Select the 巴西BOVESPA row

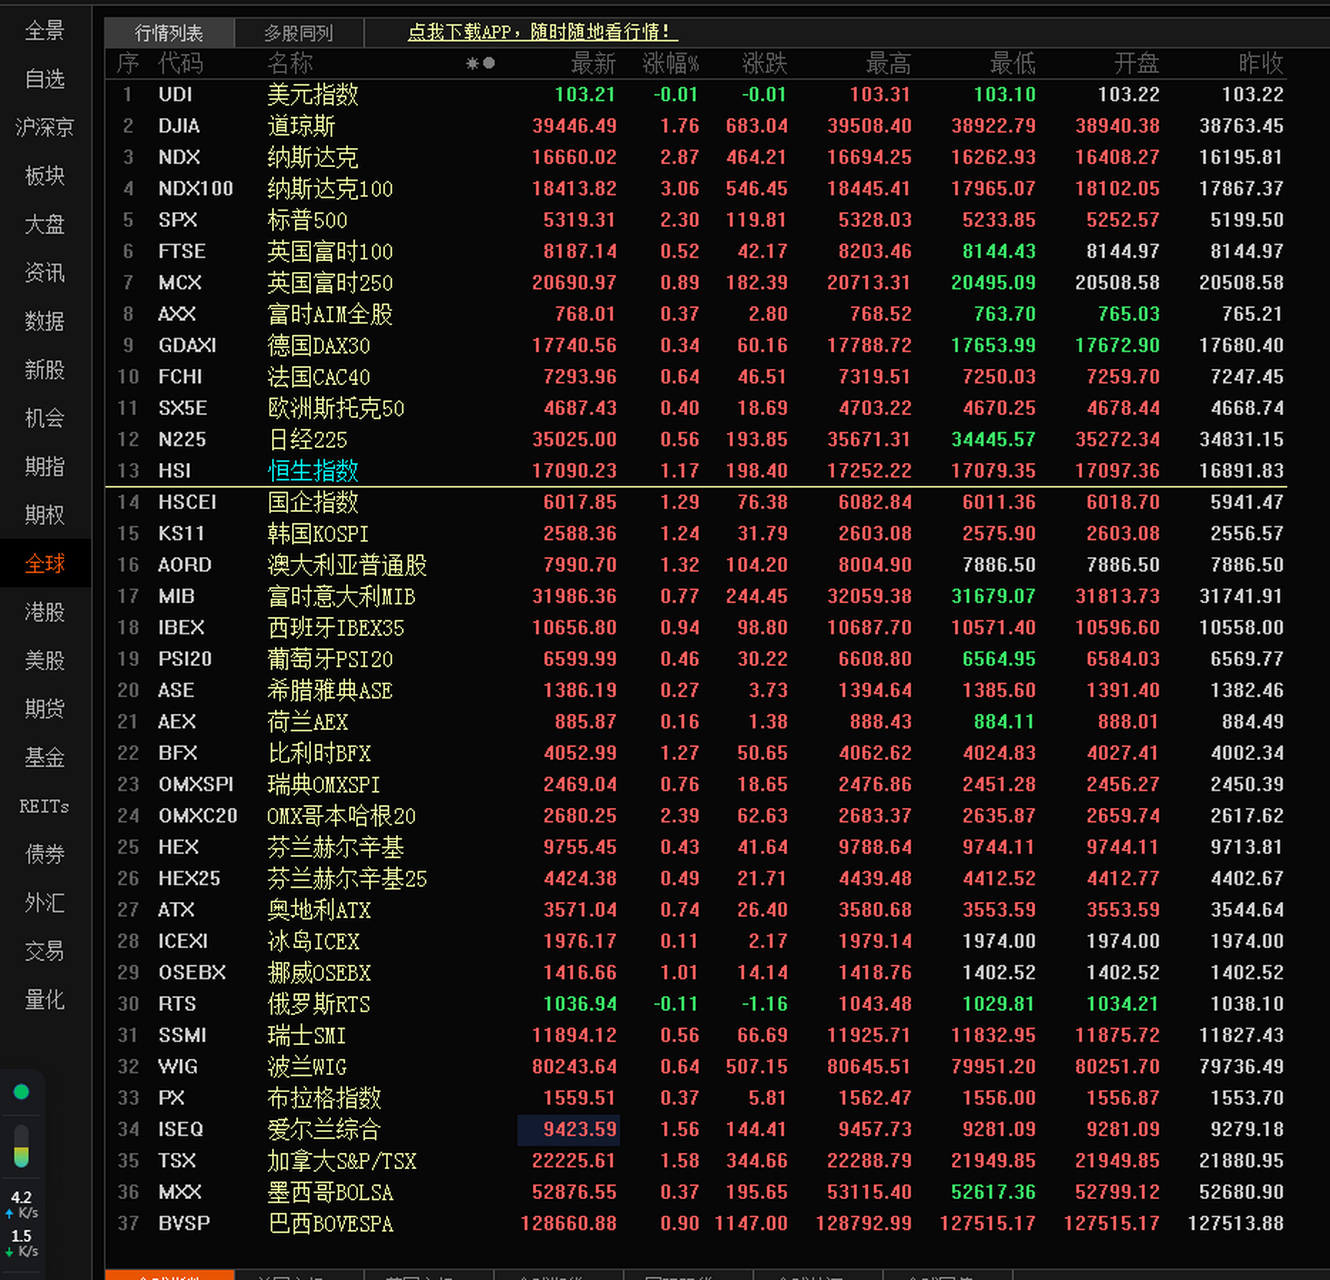(x=696, y=1223)
